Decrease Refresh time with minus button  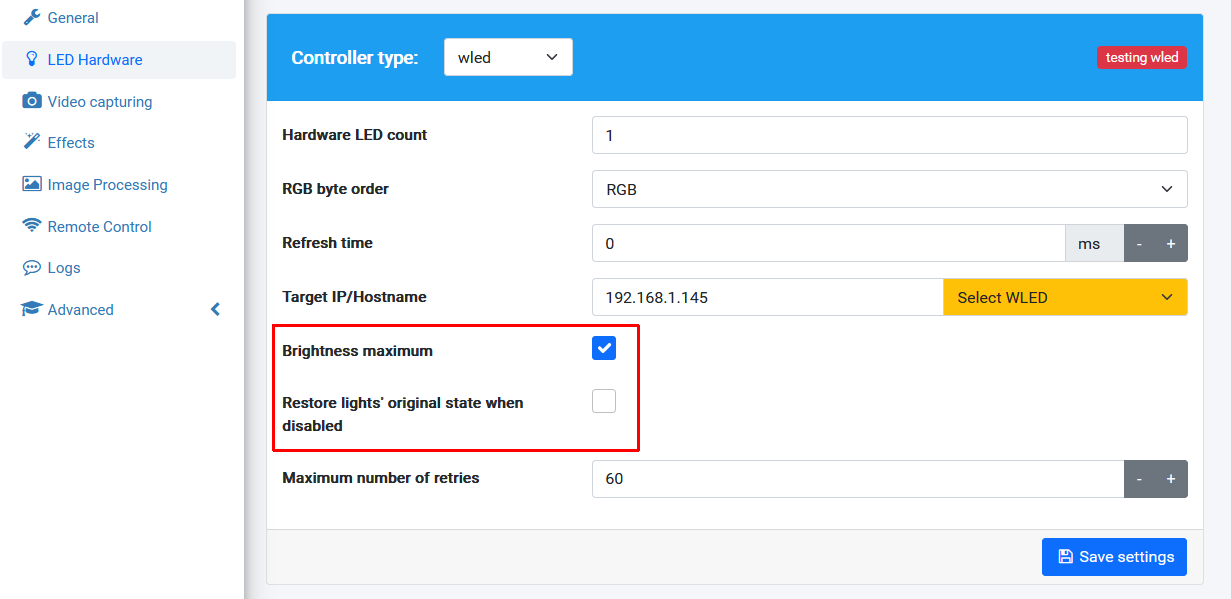1139,243
